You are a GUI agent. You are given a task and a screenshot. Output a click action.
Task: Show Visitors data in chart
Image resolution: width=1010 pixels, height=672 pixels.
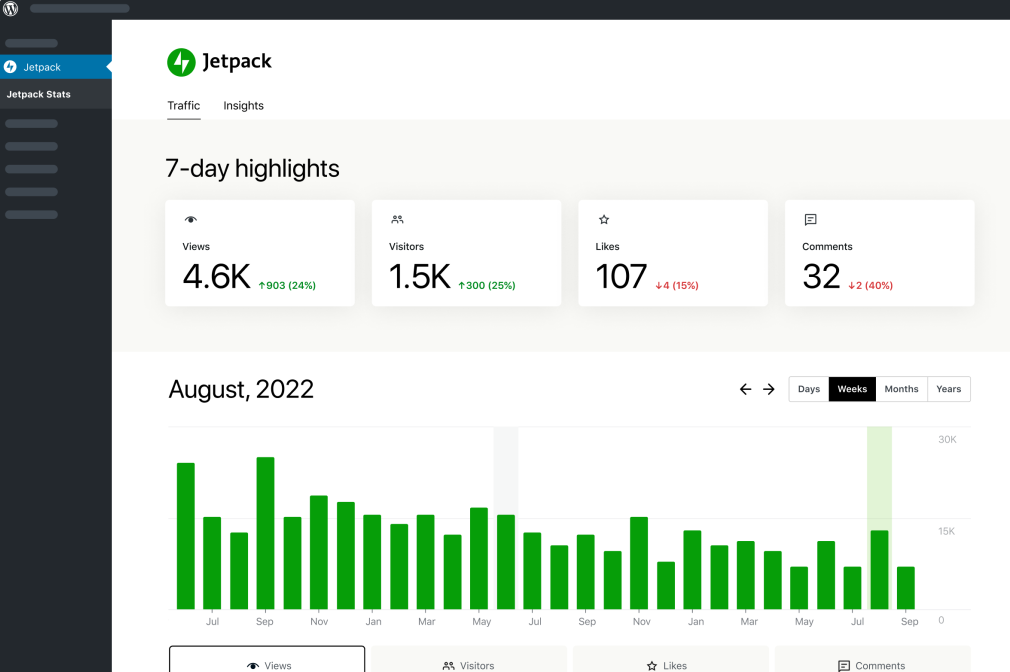coord(469,660)
